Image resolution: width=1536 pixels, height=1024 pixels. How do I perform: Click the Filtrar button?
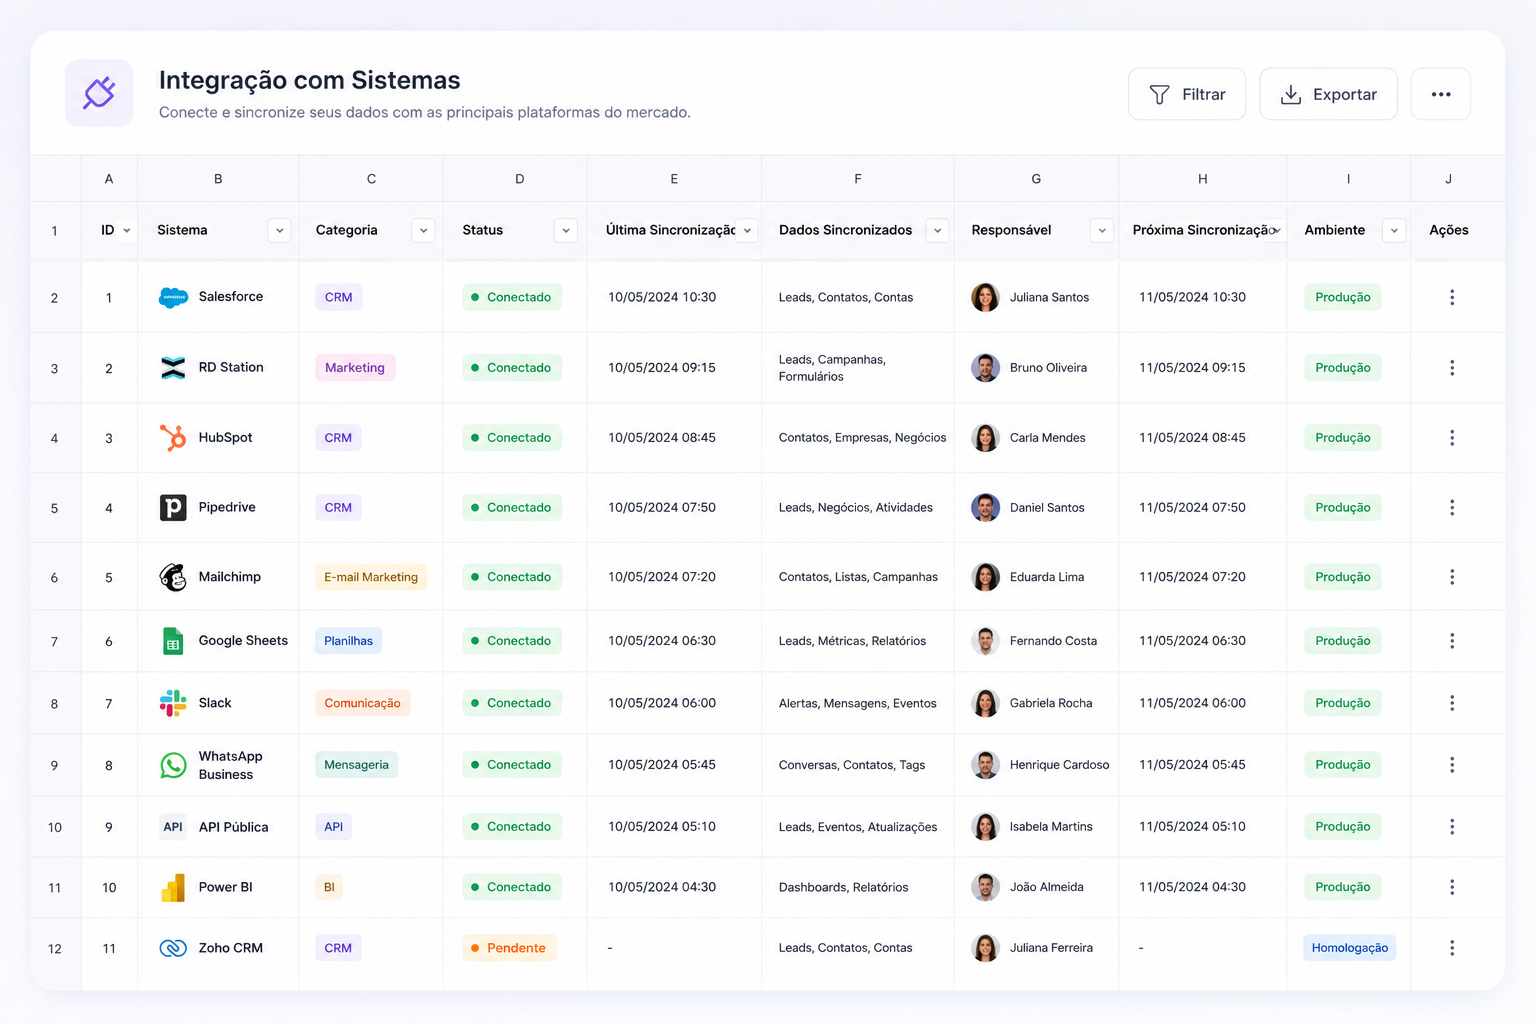click(1187, 94)
